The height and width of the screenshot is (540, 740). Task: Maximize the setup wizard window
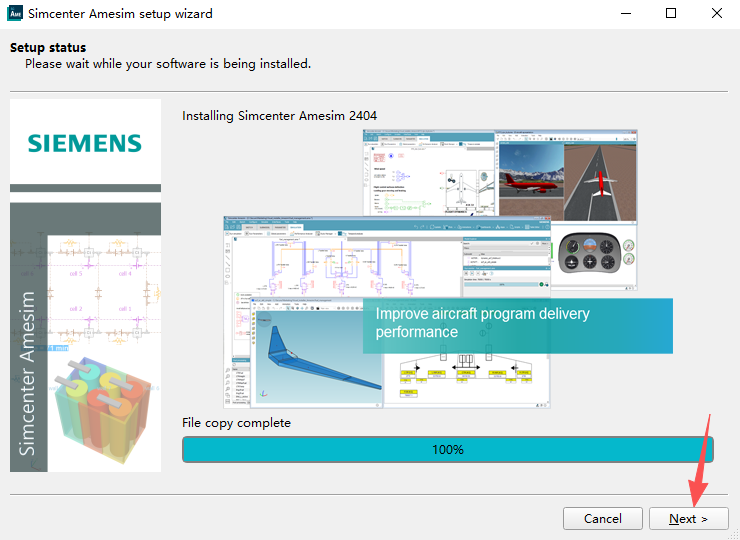670,14
